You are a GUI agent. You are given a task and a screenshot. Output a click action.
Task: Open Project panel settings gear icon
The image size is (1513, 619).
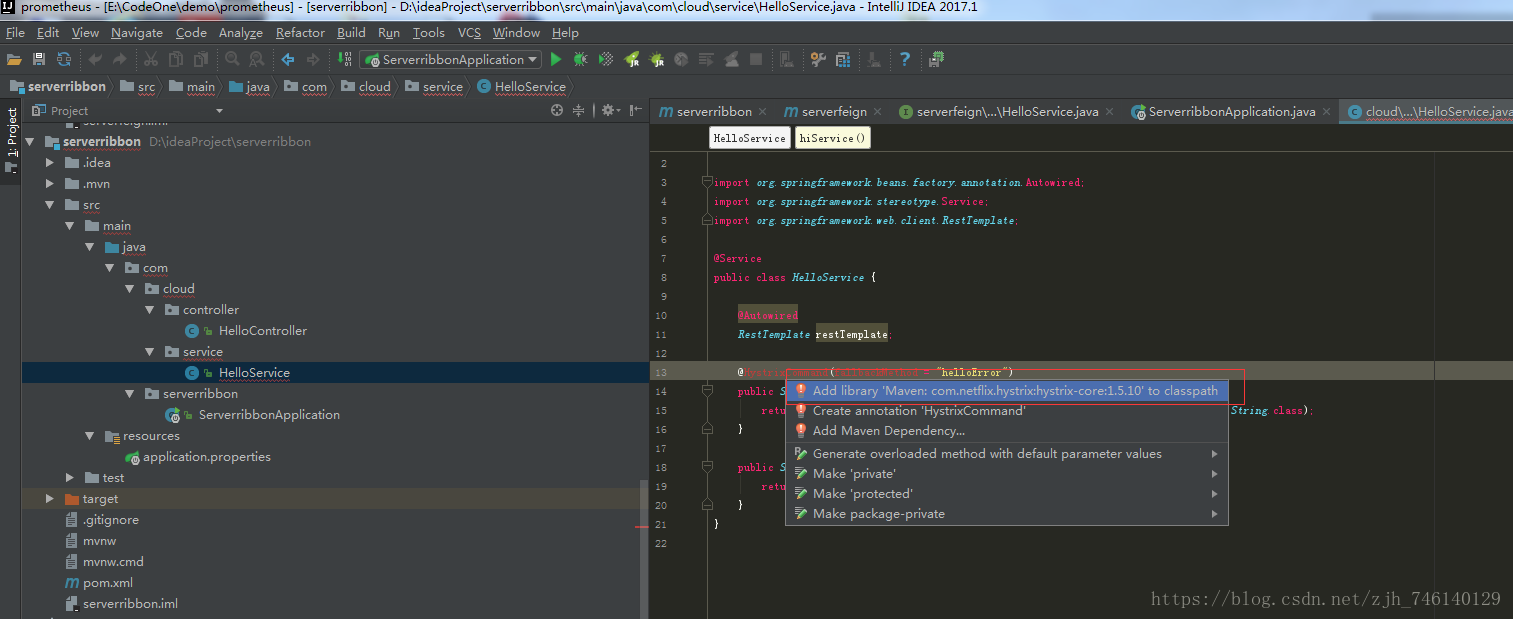pyautogui.click(x=607, y=111)
